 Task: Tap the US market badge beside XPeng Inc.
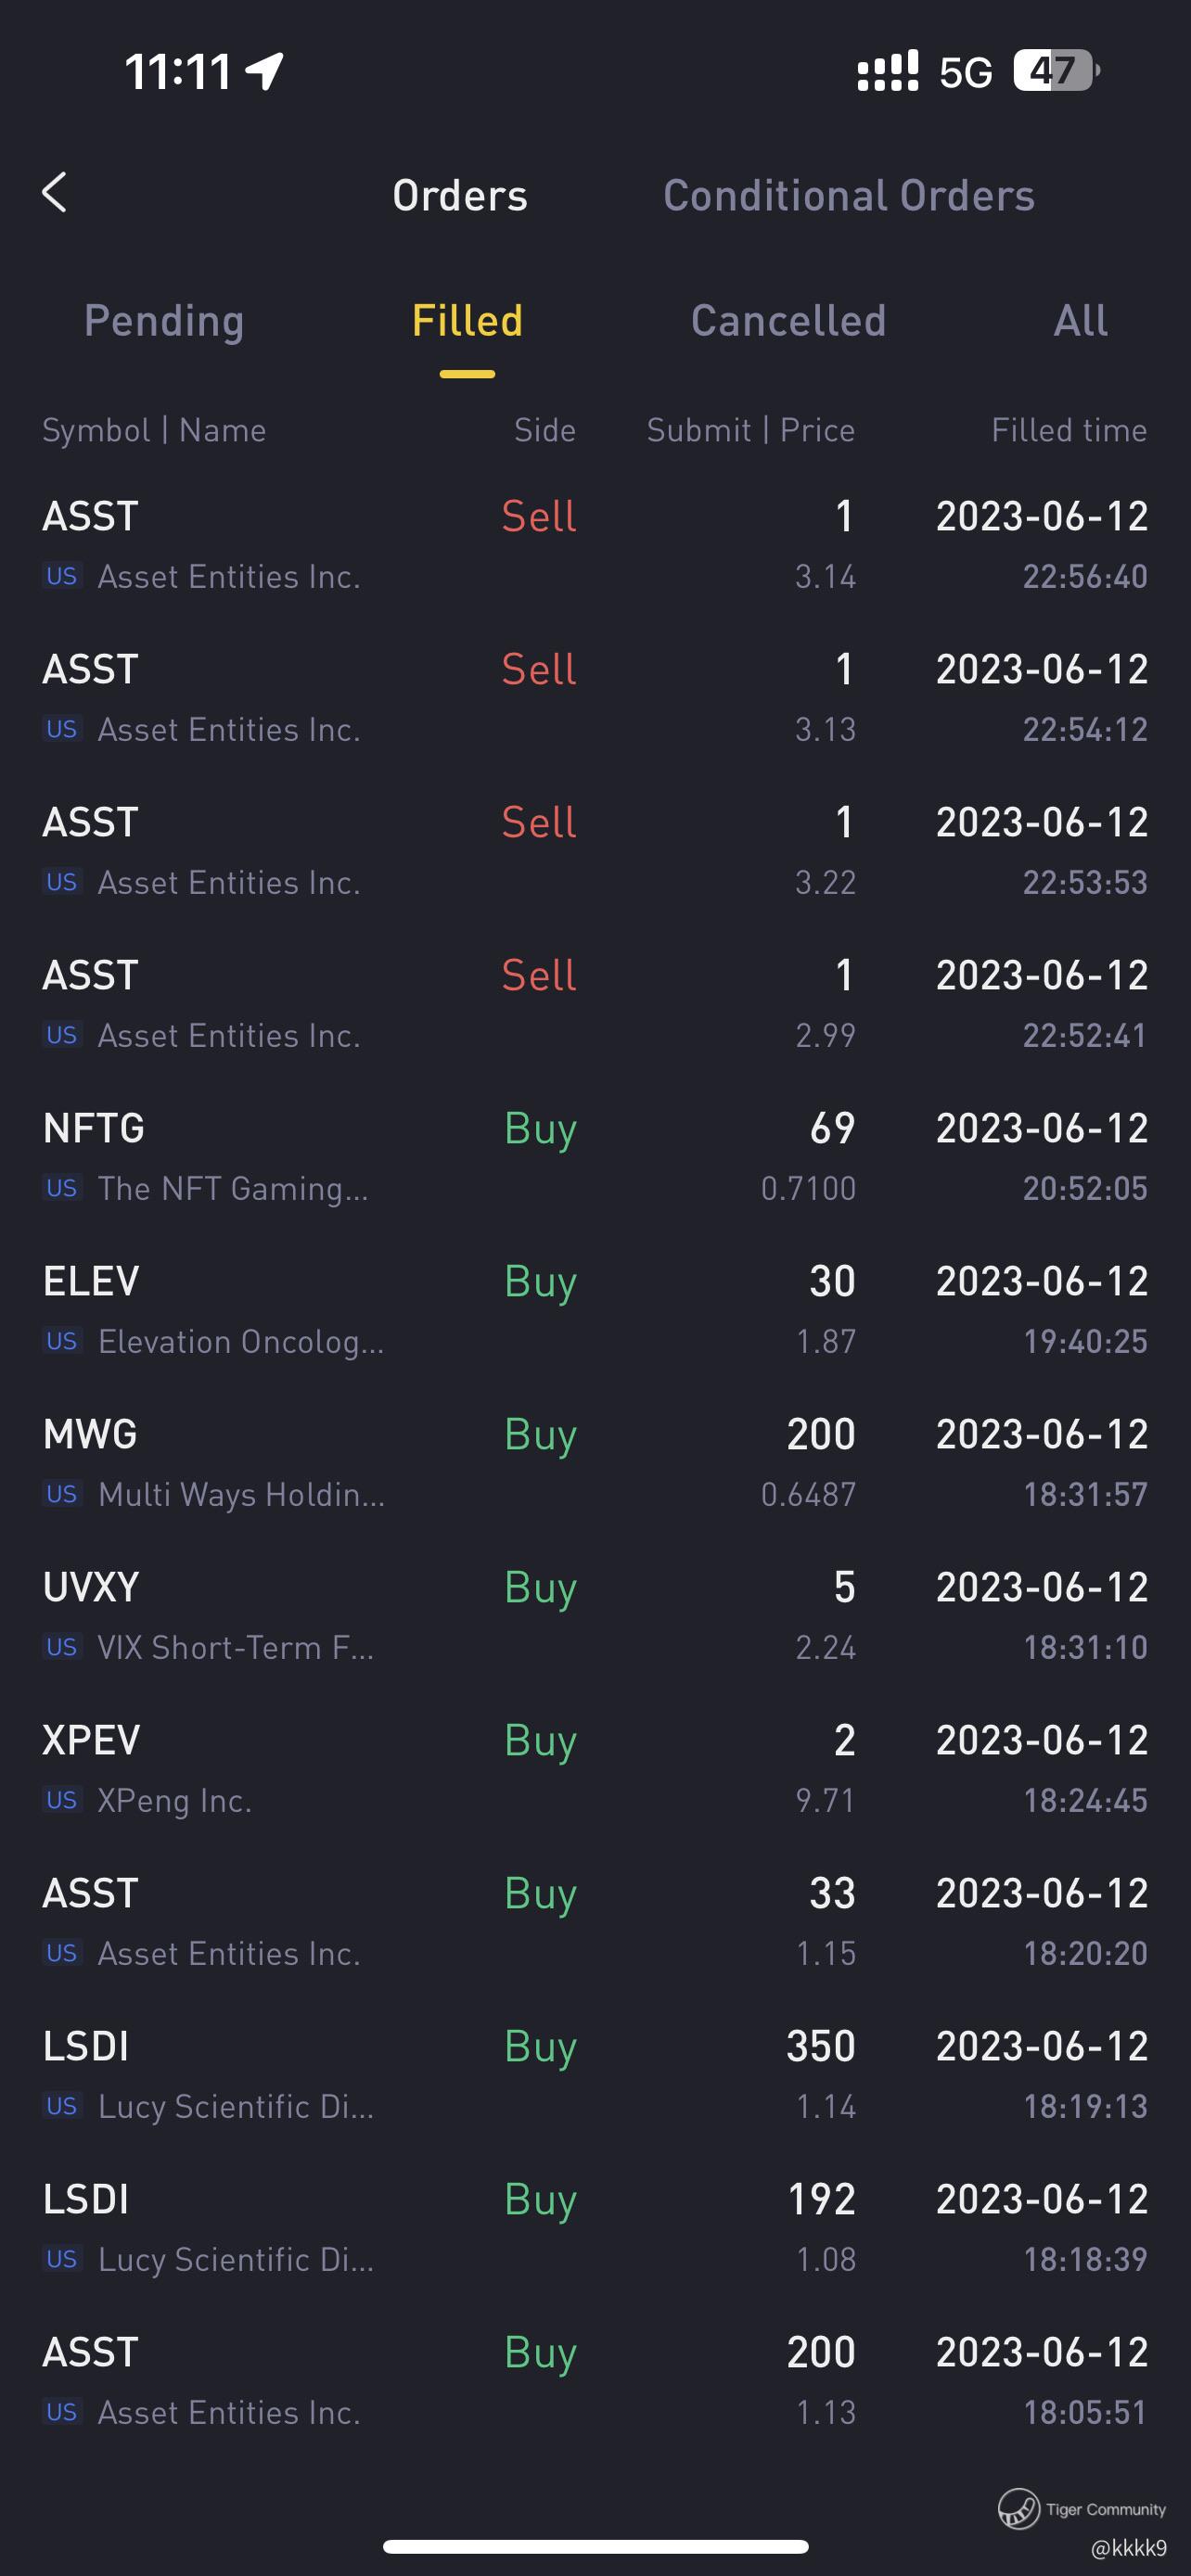[x=62, y=1800]
